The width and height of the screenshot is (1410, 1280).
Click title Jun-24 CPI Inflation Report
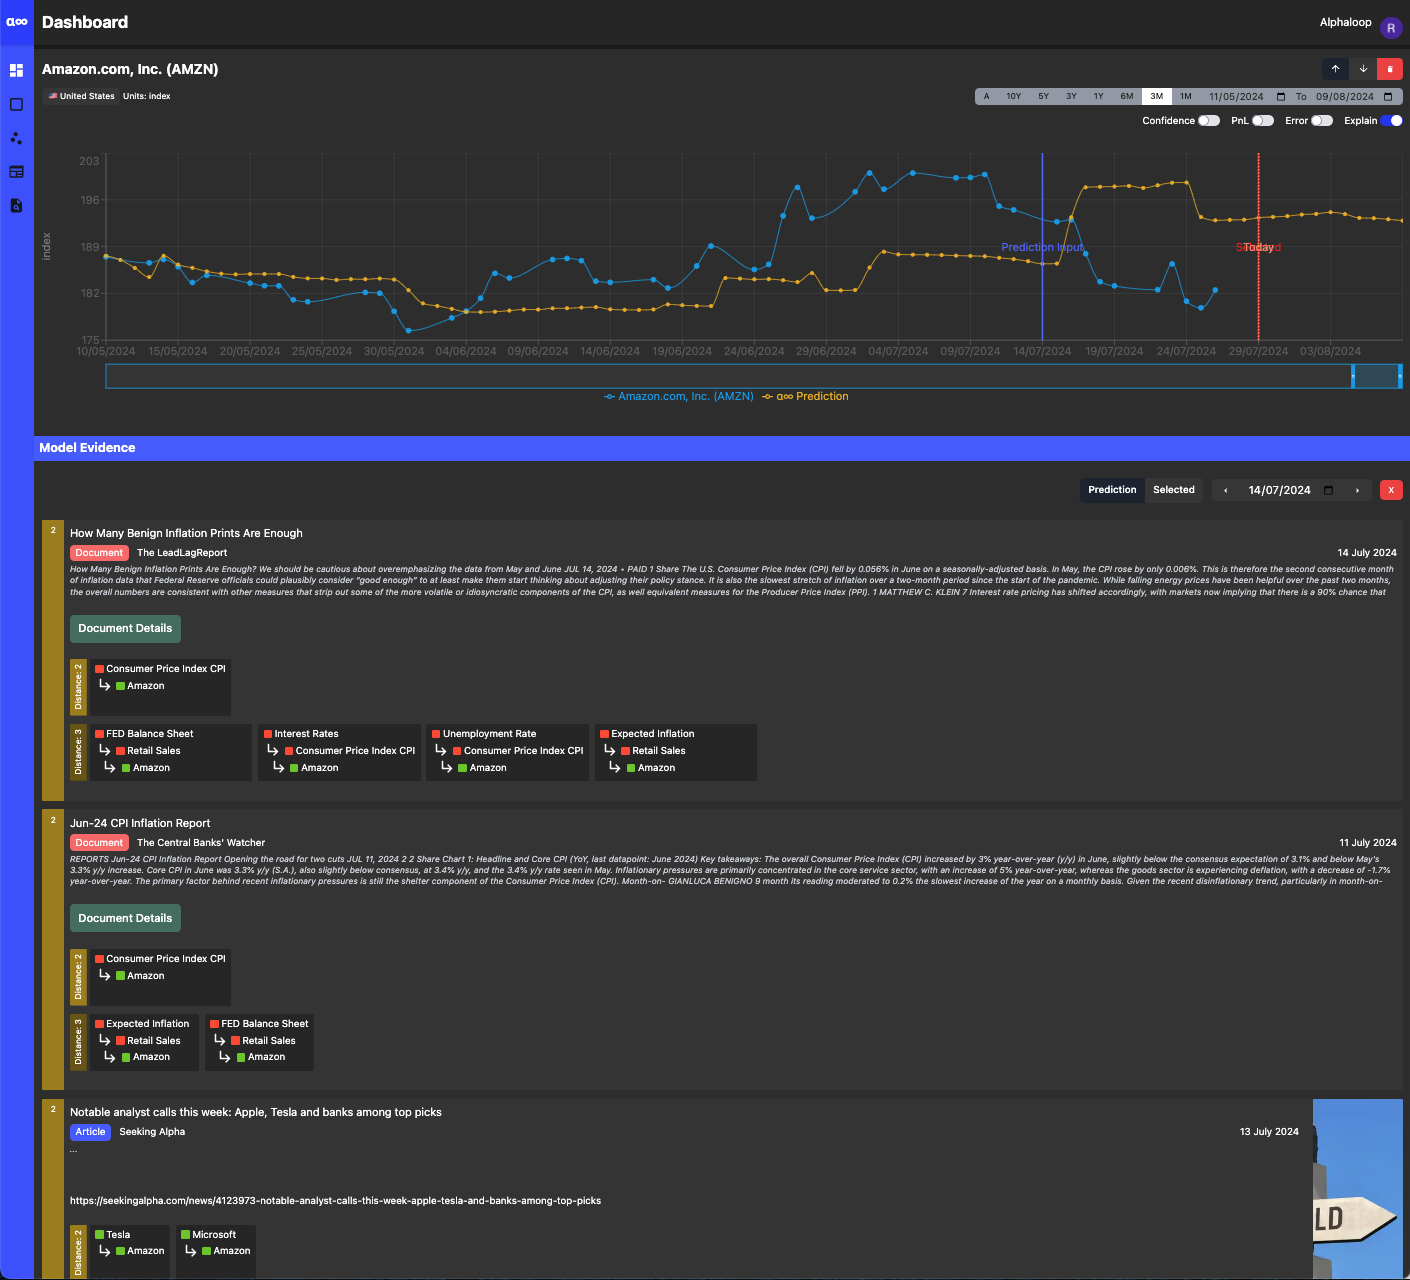pyautogui.click(x=140, y=824)
